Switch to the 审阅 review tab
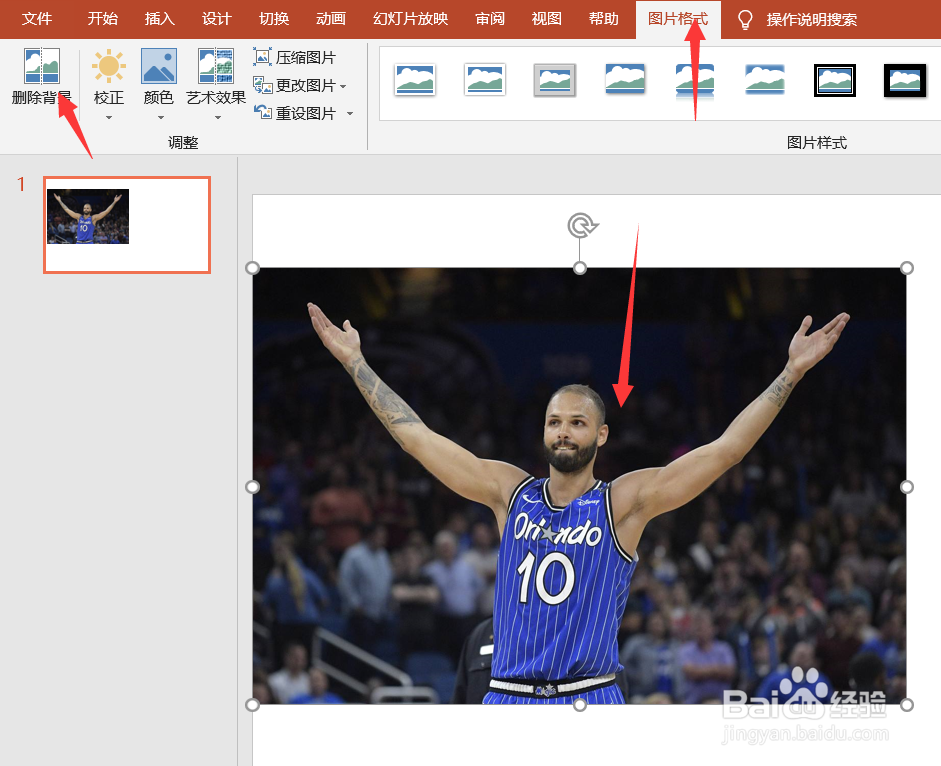The height and width of the screenshot is (766, 941). coord(490,19)
